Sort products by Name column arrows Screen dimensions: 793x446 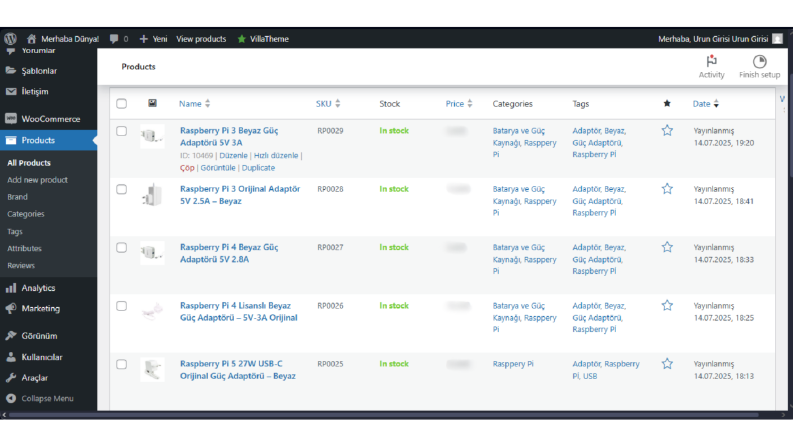pyautogui.click(x=207, y=104)
